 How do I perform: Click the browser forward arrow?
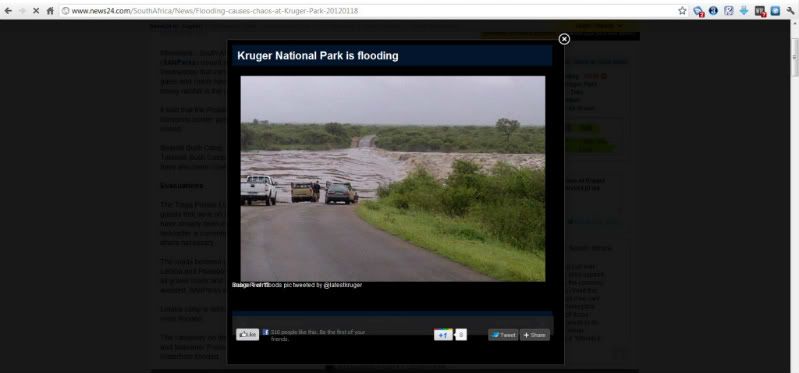[22, 11]
